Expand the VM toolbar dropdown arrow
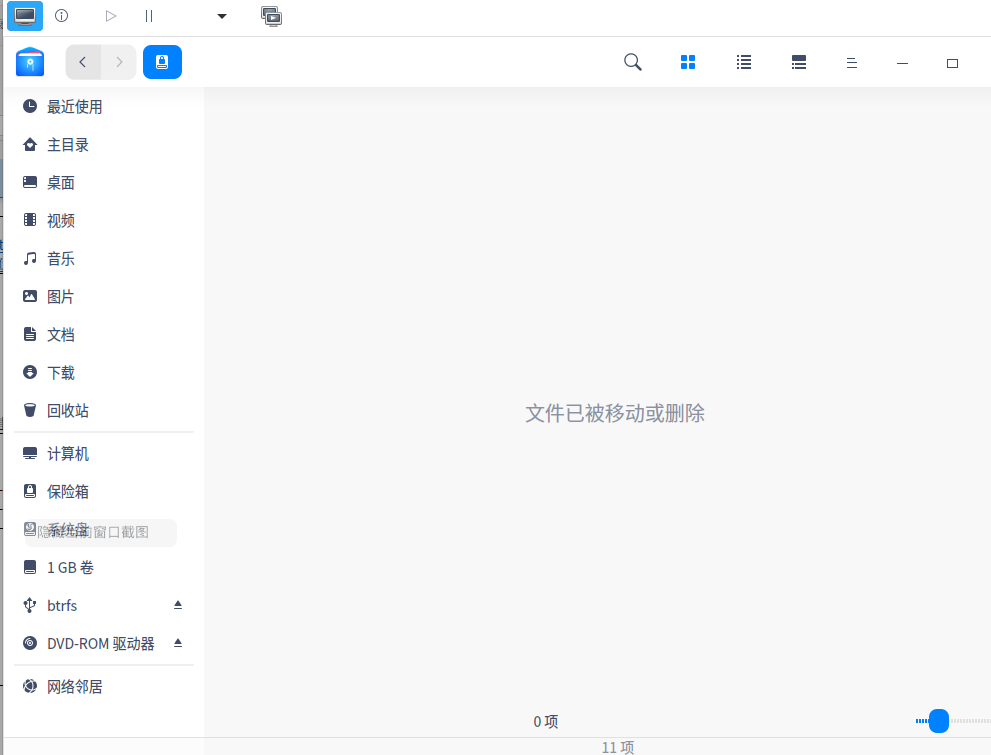 click(222, 16)
